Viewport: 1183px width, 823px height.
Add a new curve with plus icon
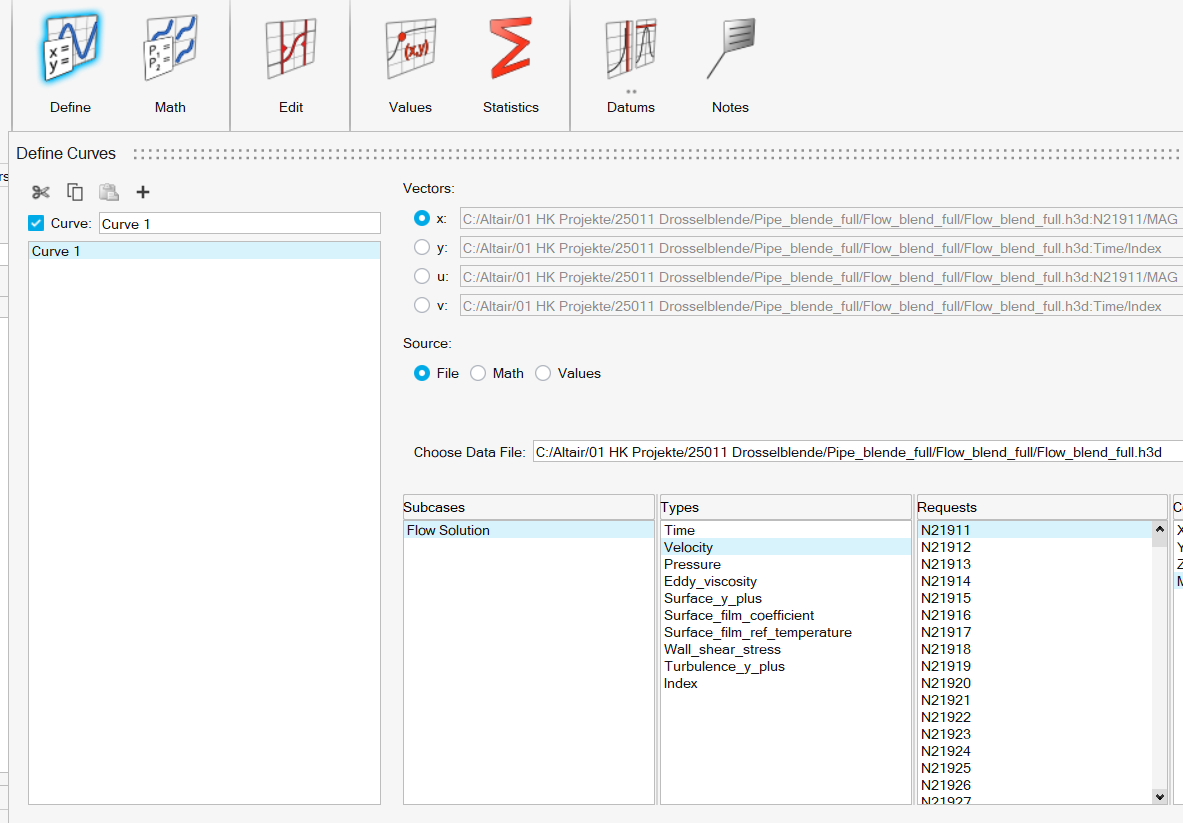click(x=143, y=192)
